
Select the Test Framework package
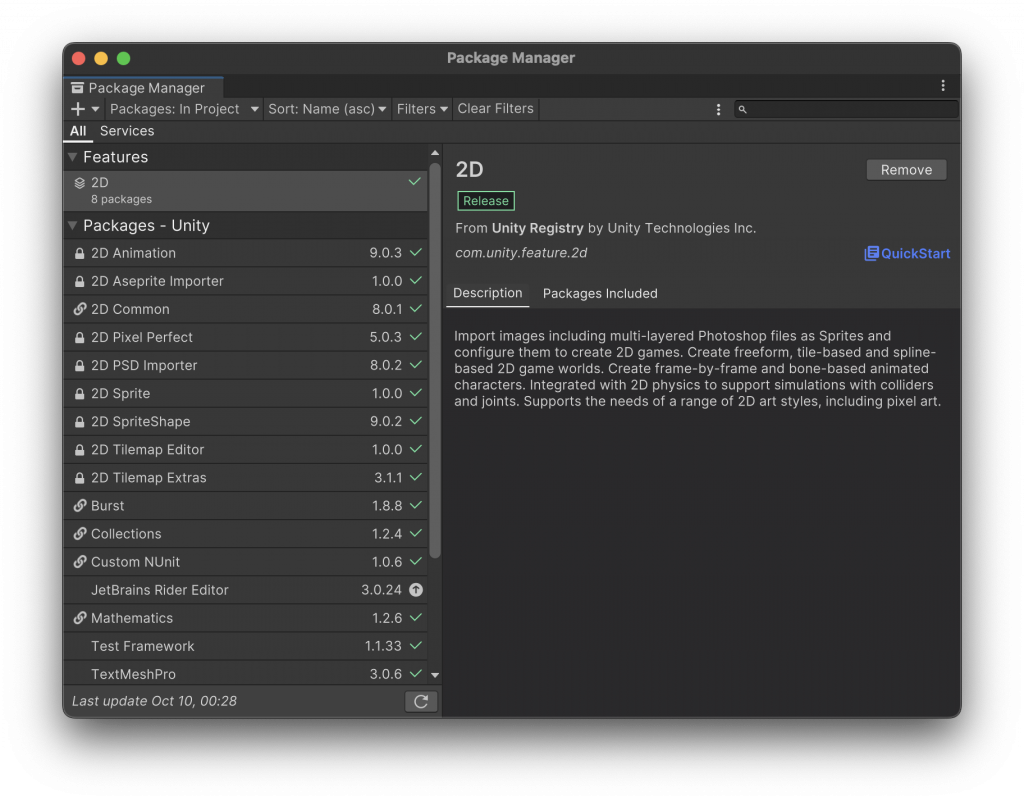coord(246,646)
